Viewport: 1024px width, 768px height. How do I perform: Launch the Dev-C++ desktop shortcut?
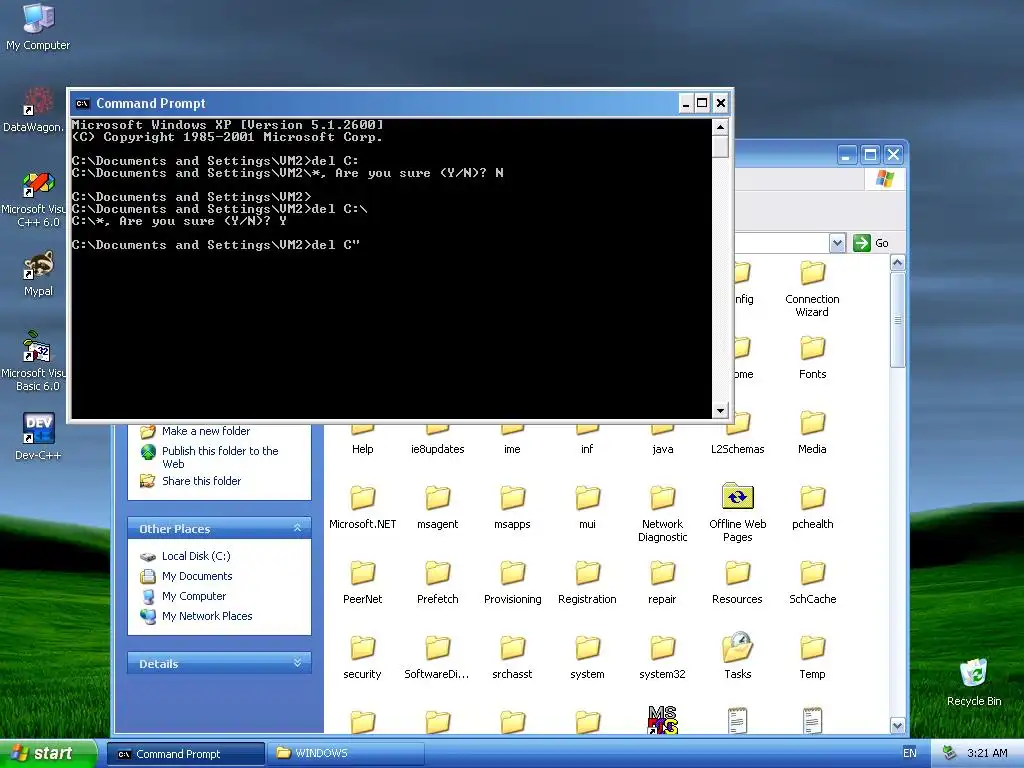(x=38, y=436)
